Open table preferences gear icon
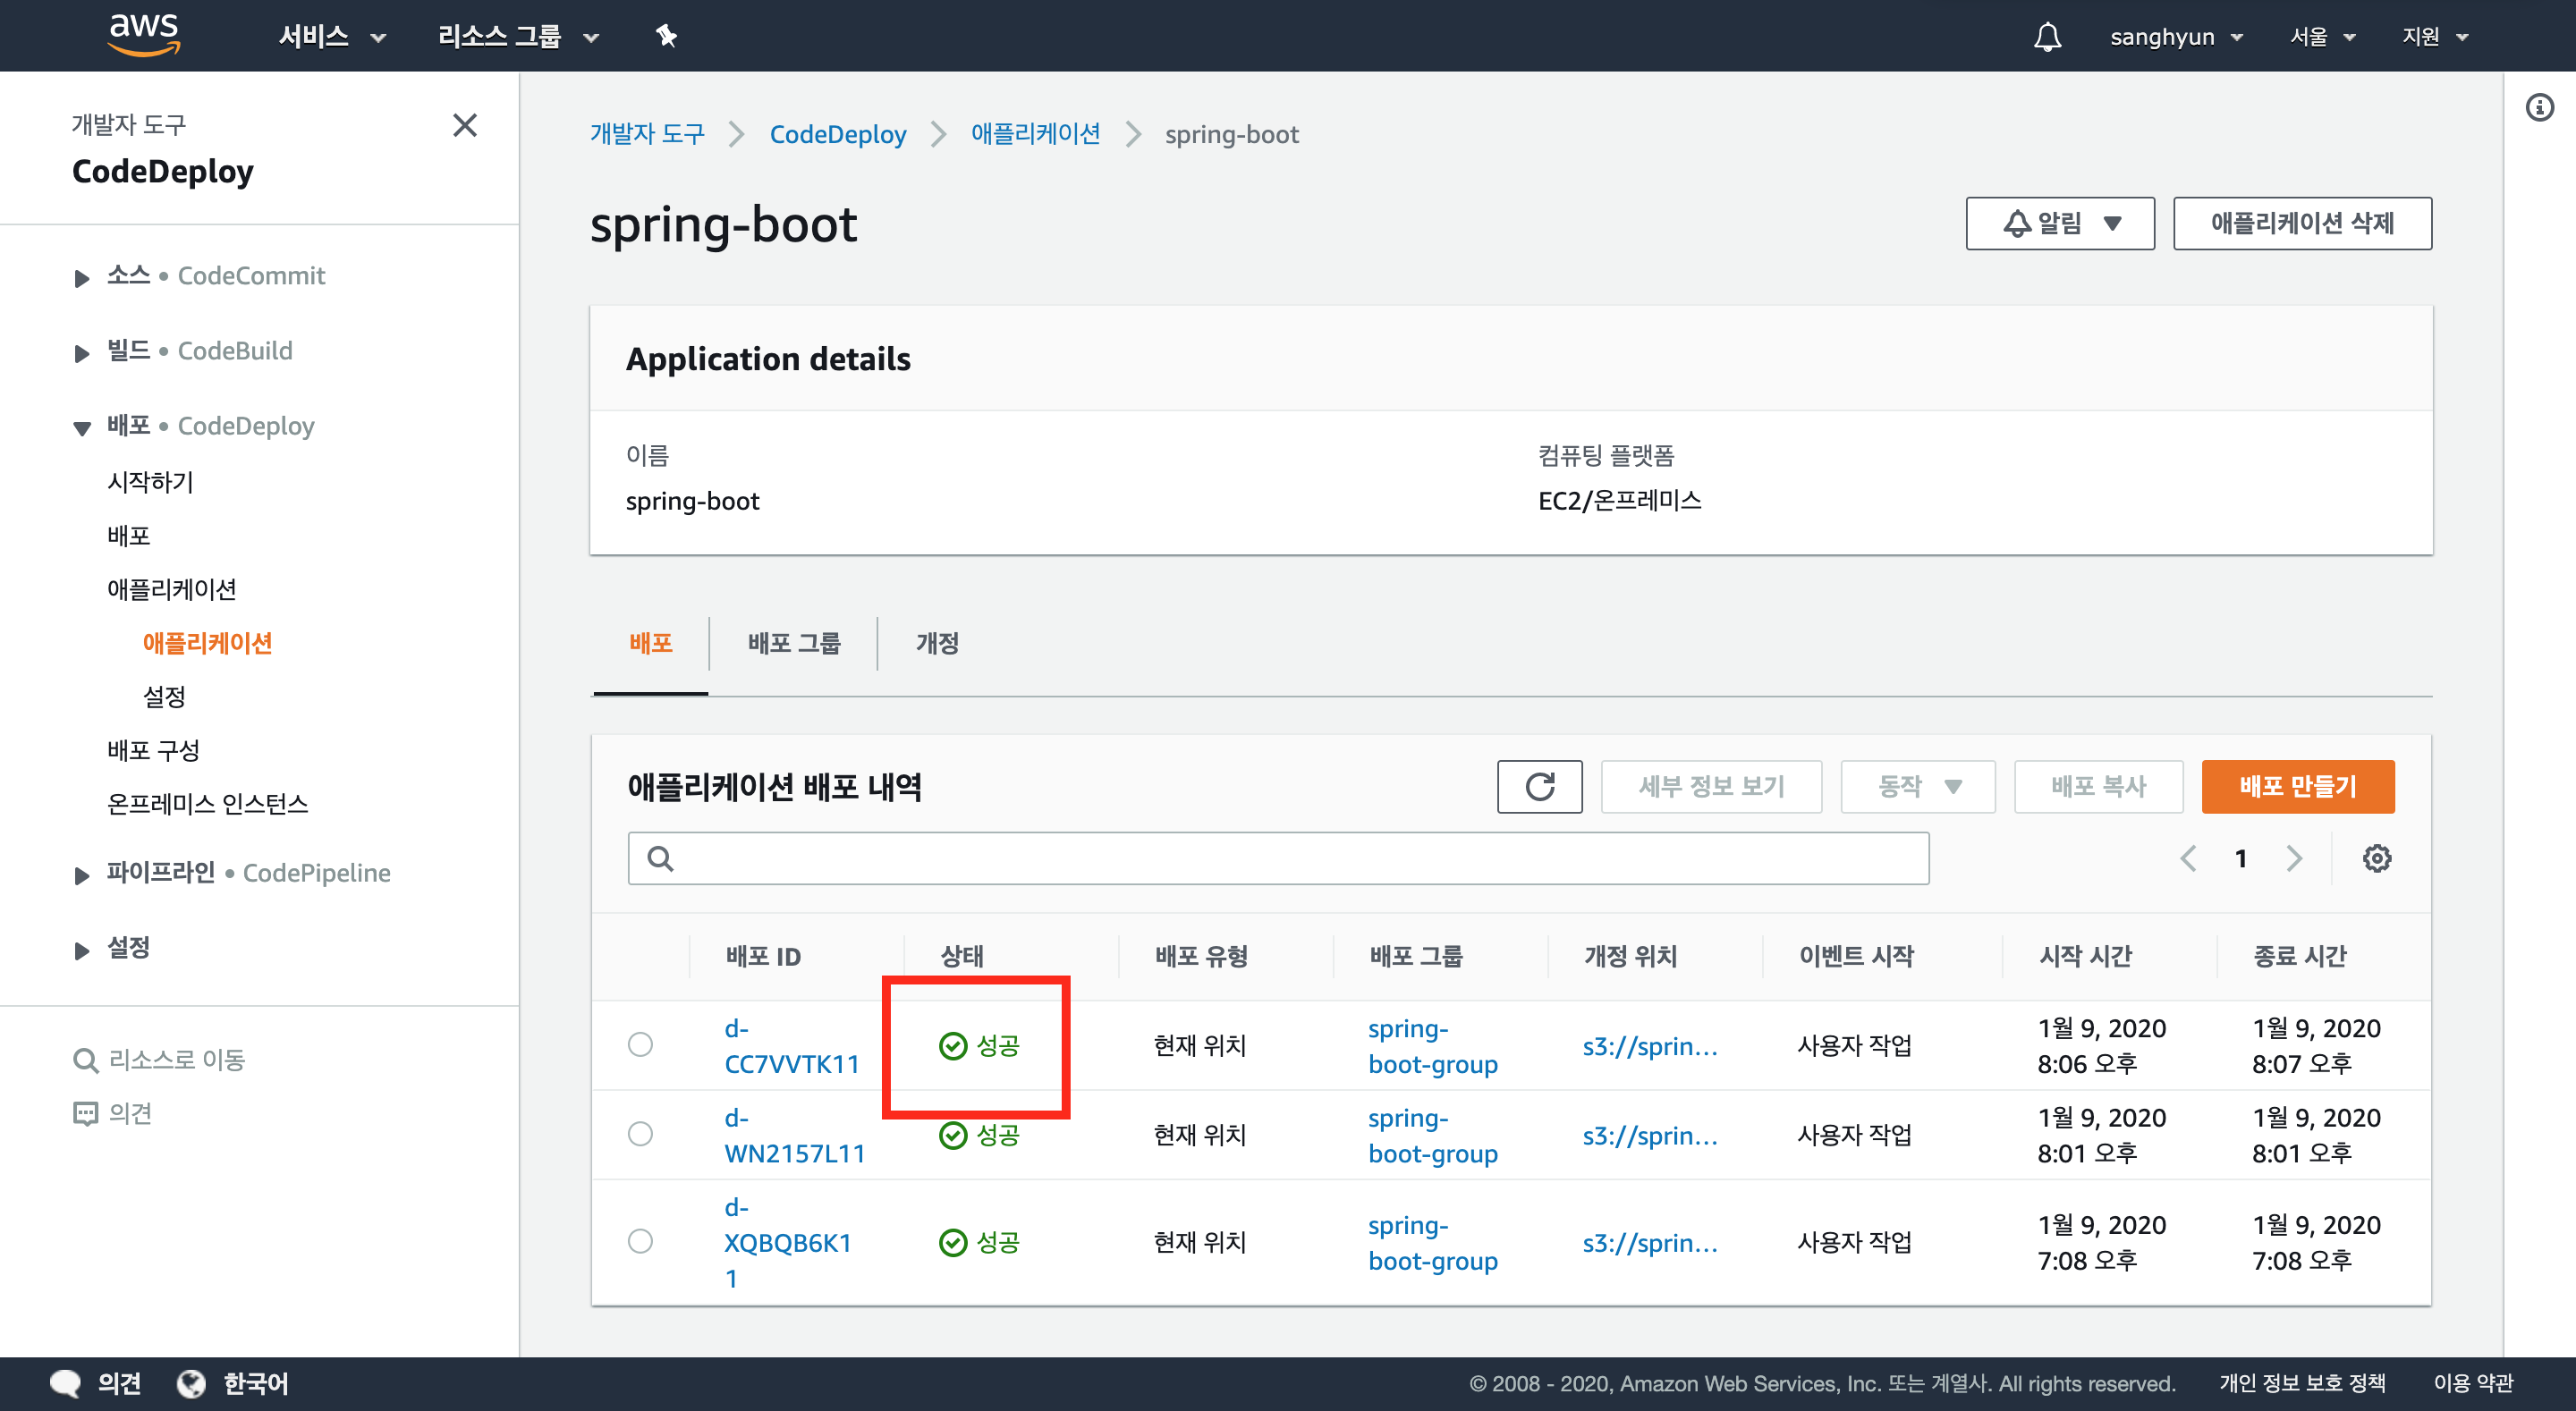 point(2376,858)
